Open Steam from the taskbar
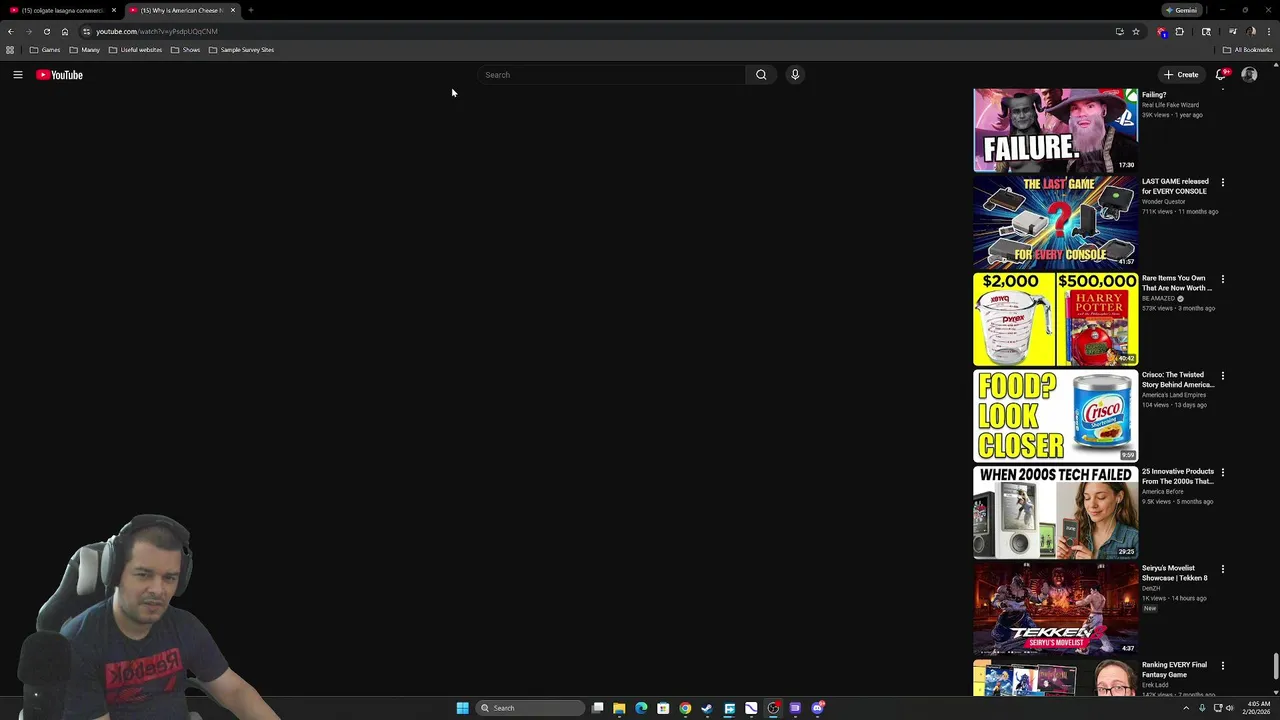 707,708
